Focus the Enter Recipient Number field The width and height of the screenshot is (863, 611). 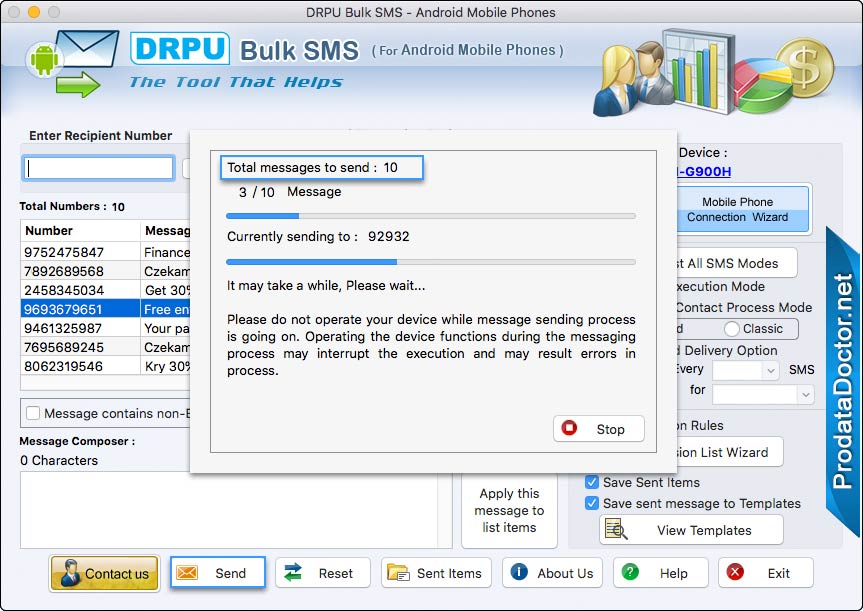pyautogui.click(x=99, y=168)
